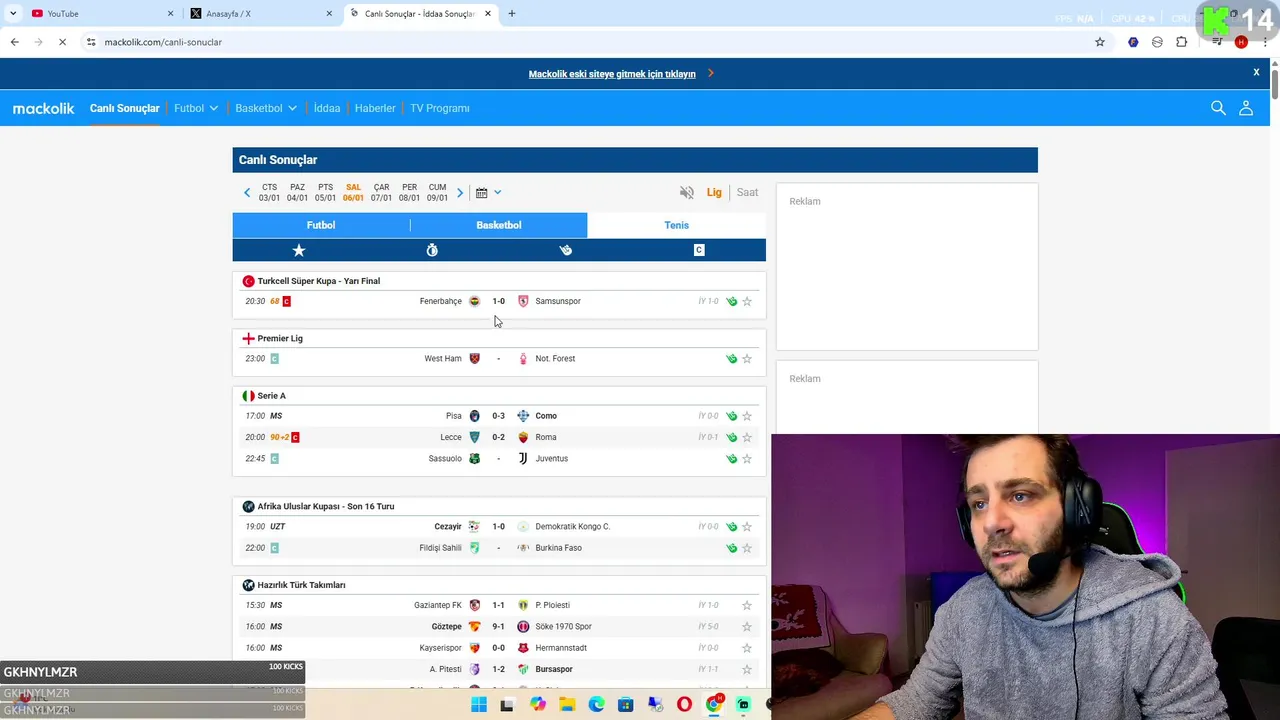Expand calendar dropdown chevron
The width and height of the screenshot is (1280, 720).
point(497,193)
